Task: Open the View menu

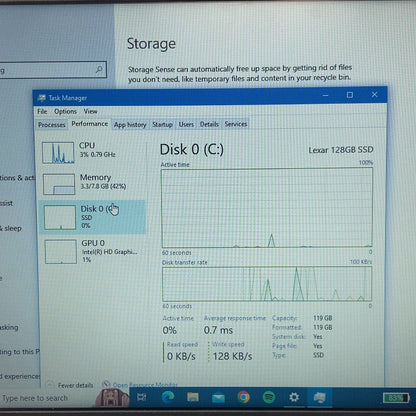Action: tap(90, 111)
